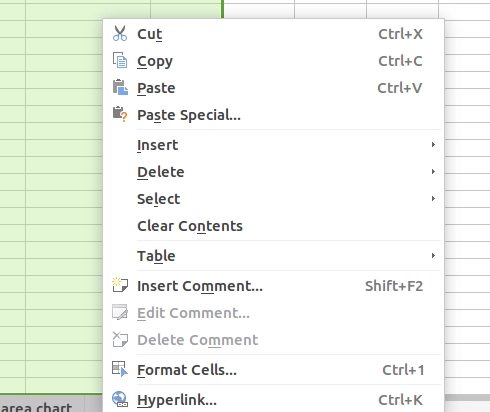
Task: Choose Format Cells... menu entry
Action: (273, 369)
